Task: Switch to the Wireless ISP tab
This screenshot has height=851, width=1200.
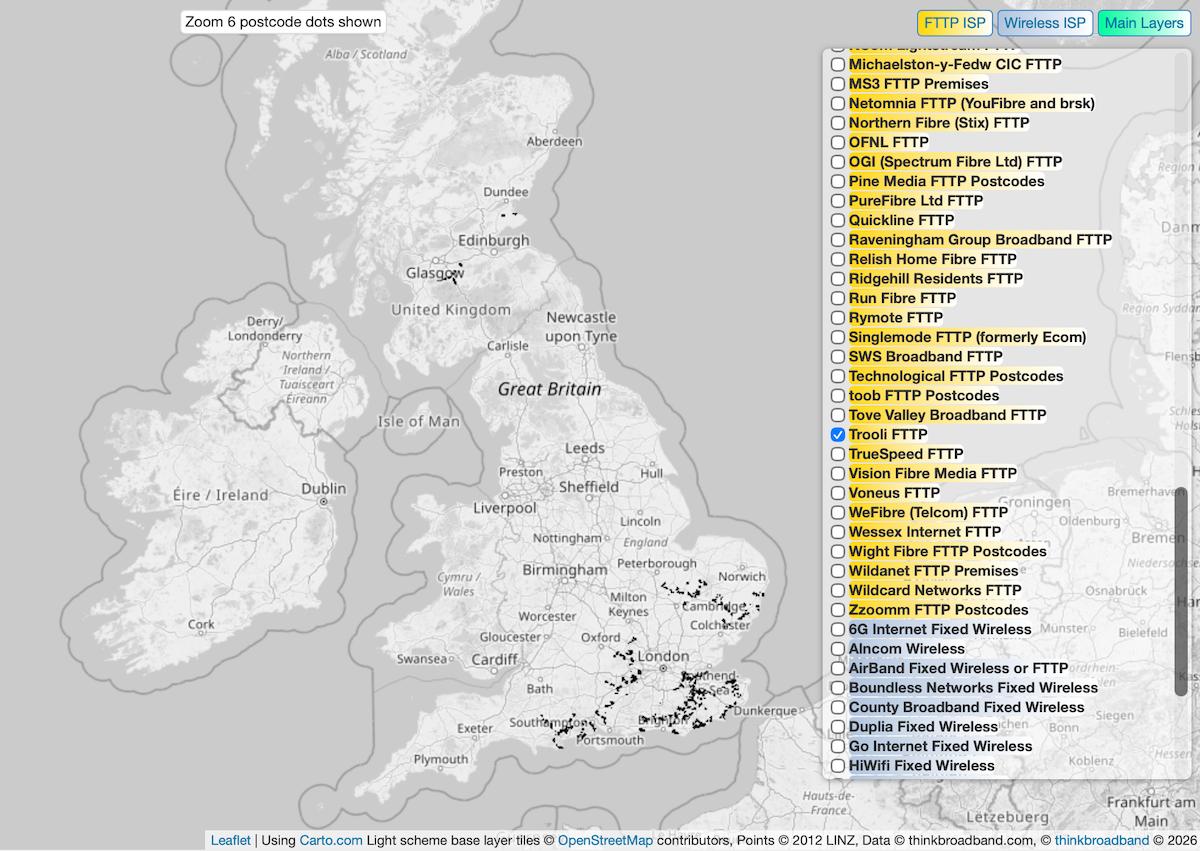Action: (1045, 22)
